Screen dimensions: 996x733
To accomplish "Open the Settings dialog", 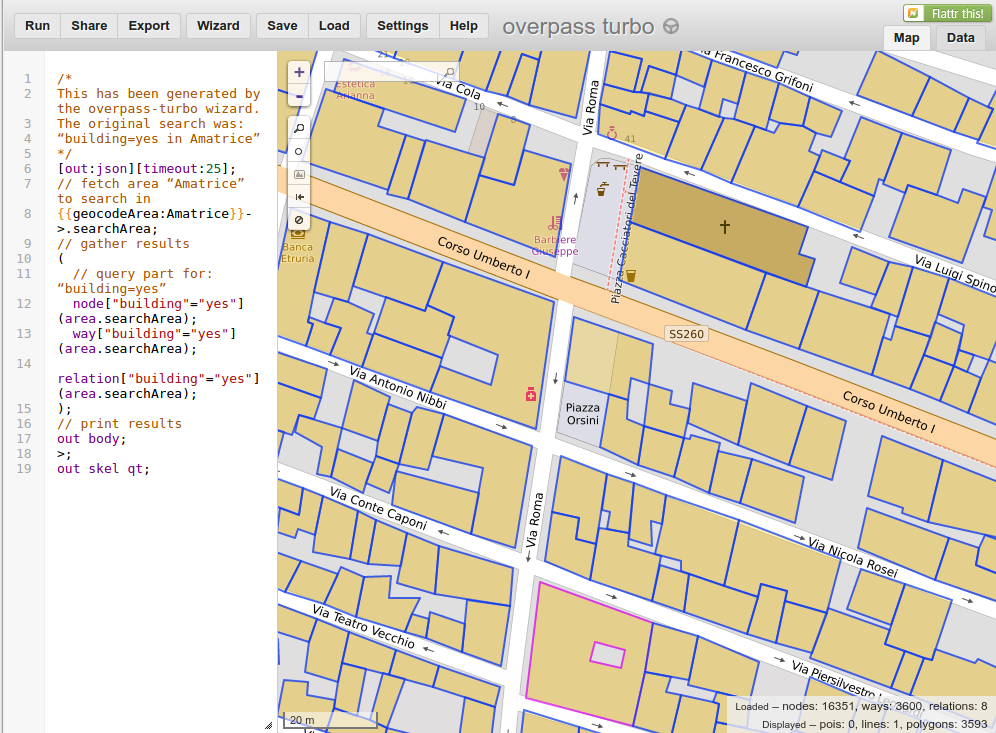I will pos(402,26).
